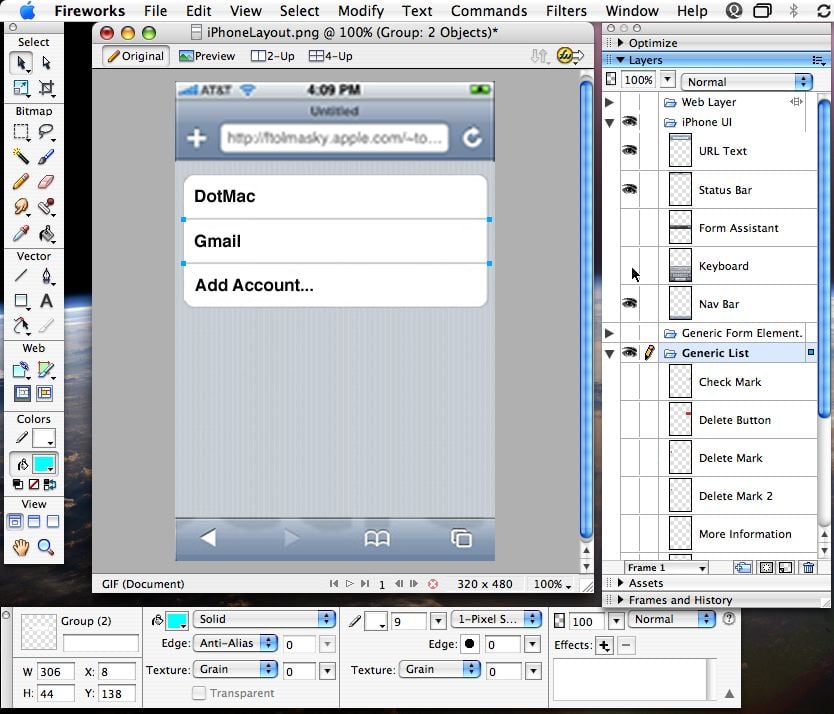
Task: Select the Pointer tool
Action: click(21, 63)
